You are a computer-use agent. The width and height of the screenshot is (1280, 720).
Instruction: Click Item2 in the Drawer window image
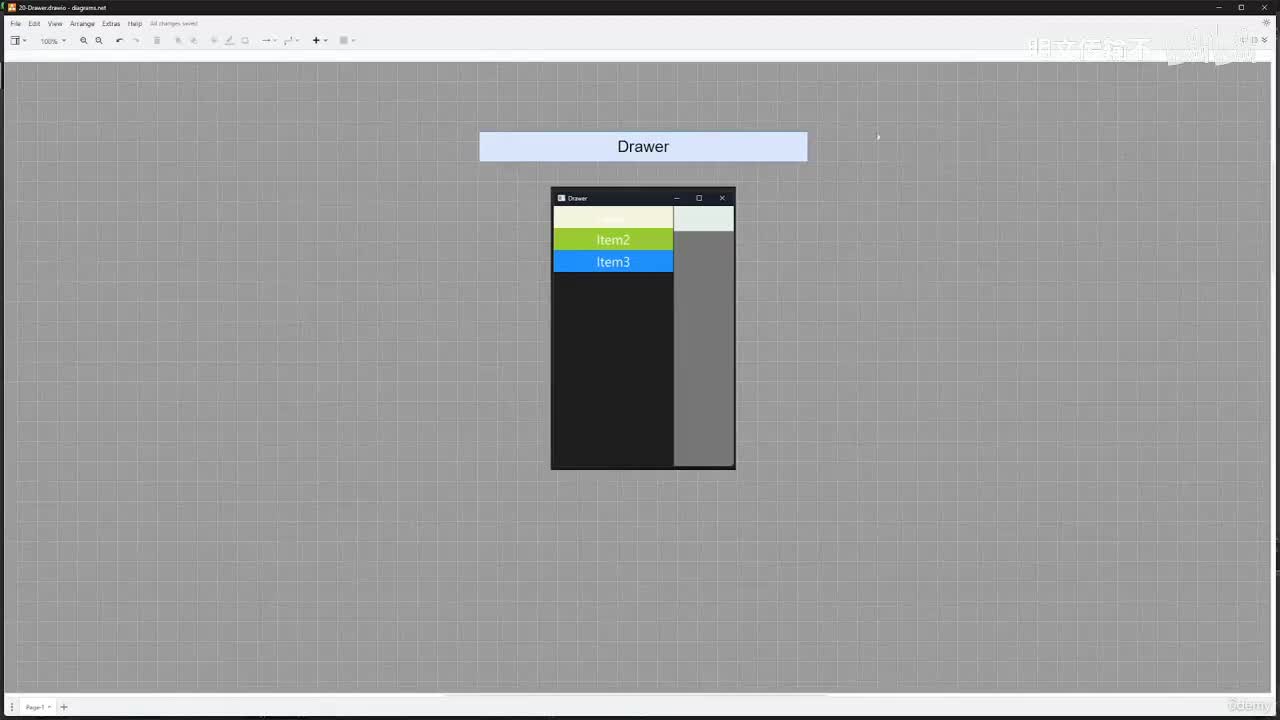click(613, 240)
